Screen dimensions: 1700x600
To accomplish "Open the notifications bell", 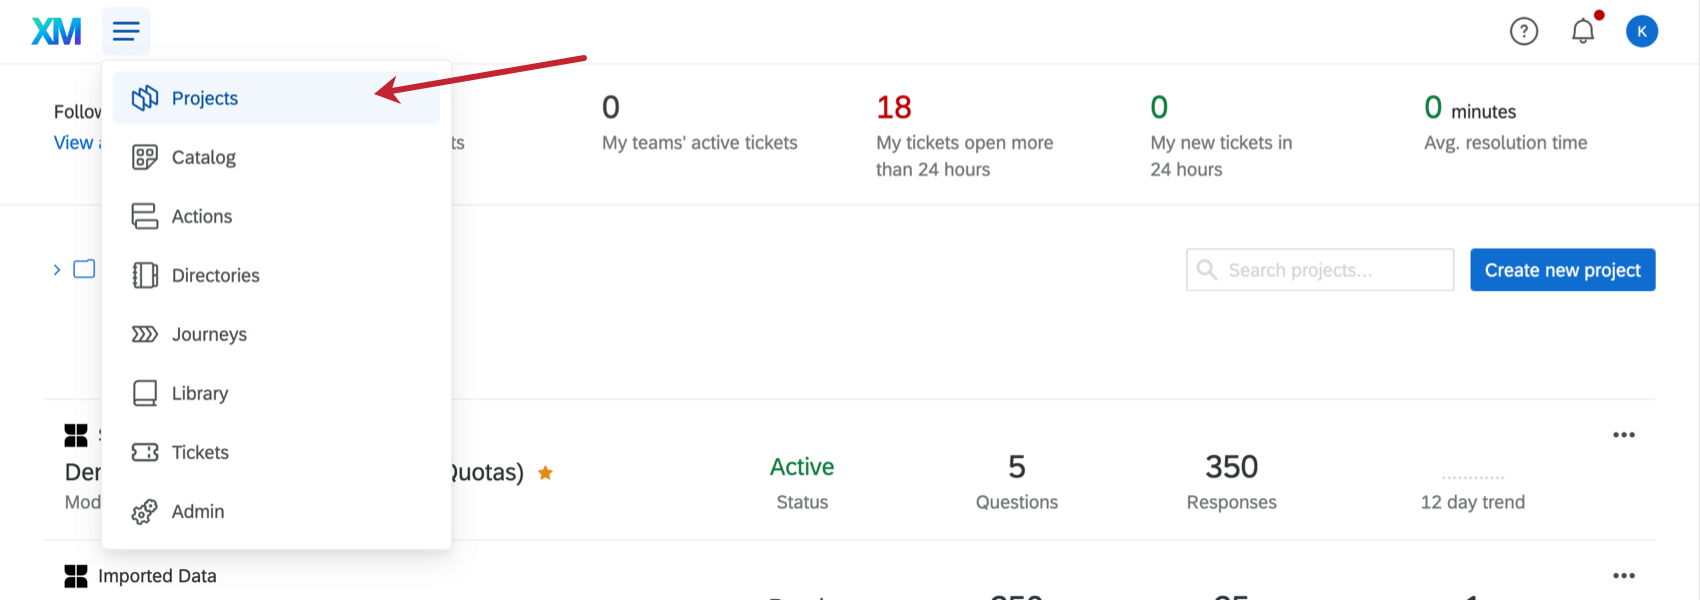I will pos(1583,31).
